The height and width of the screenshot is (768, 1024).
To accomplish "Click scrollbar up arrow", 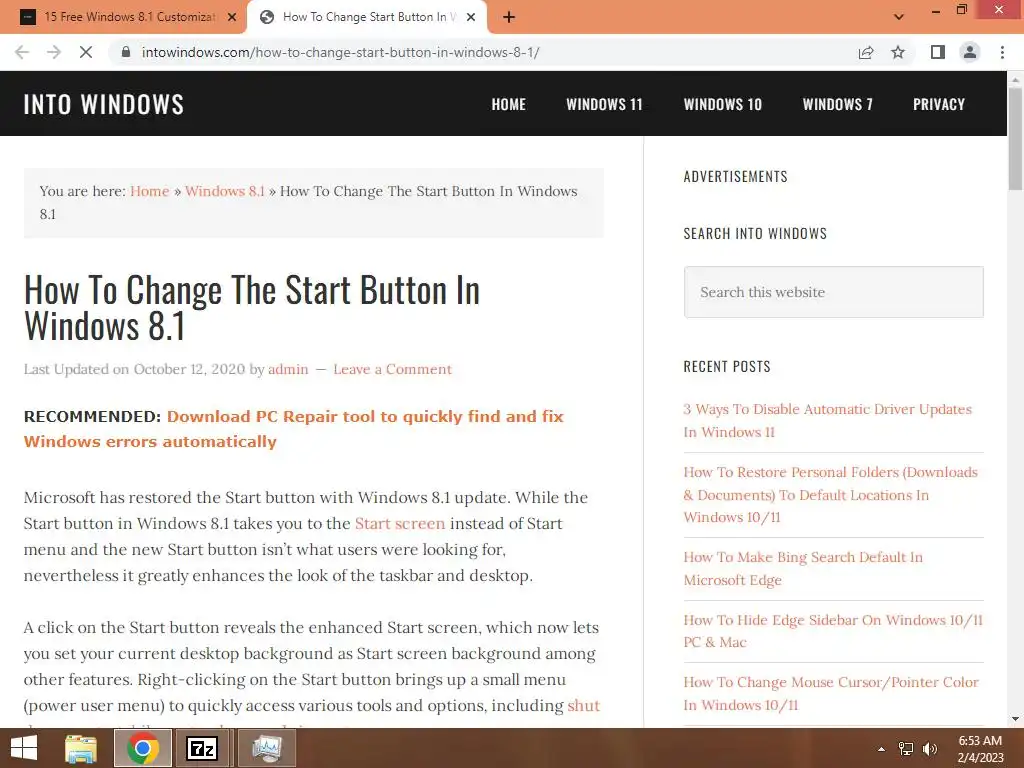I will [1016, 79].
